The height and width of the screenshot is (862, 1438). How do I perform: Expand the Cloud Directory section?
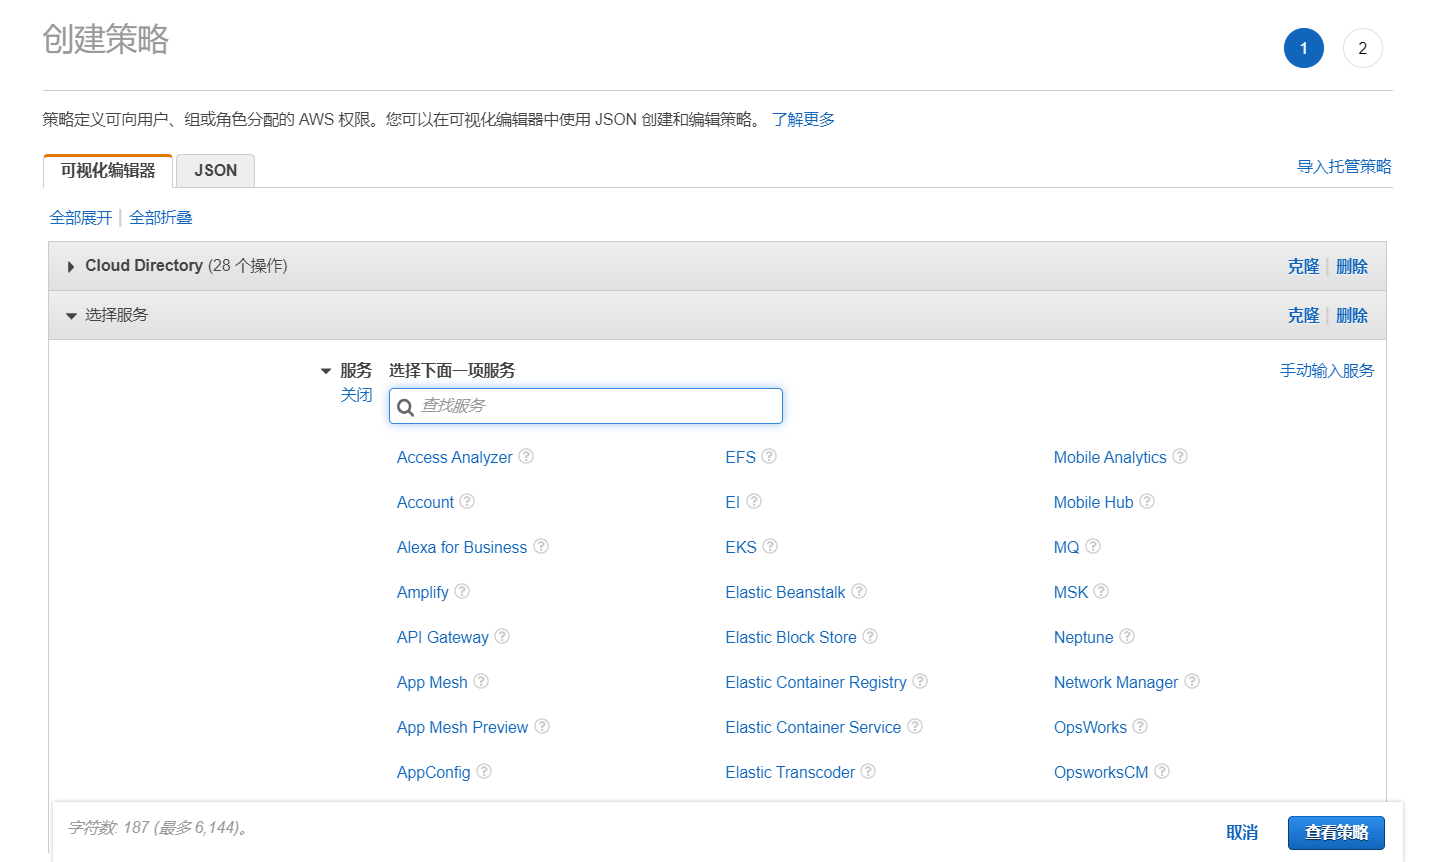71,267
